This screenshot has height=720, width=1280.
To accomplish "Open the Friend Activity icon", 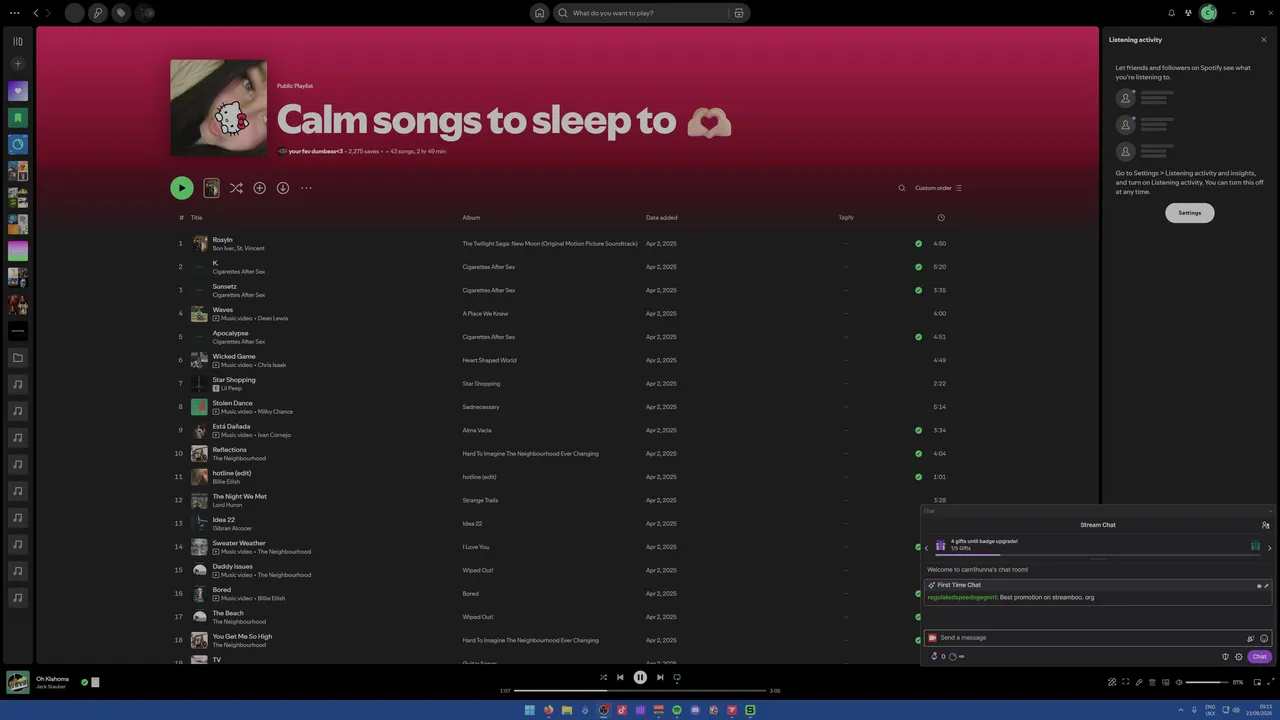I will click(x=1188, y=13).
